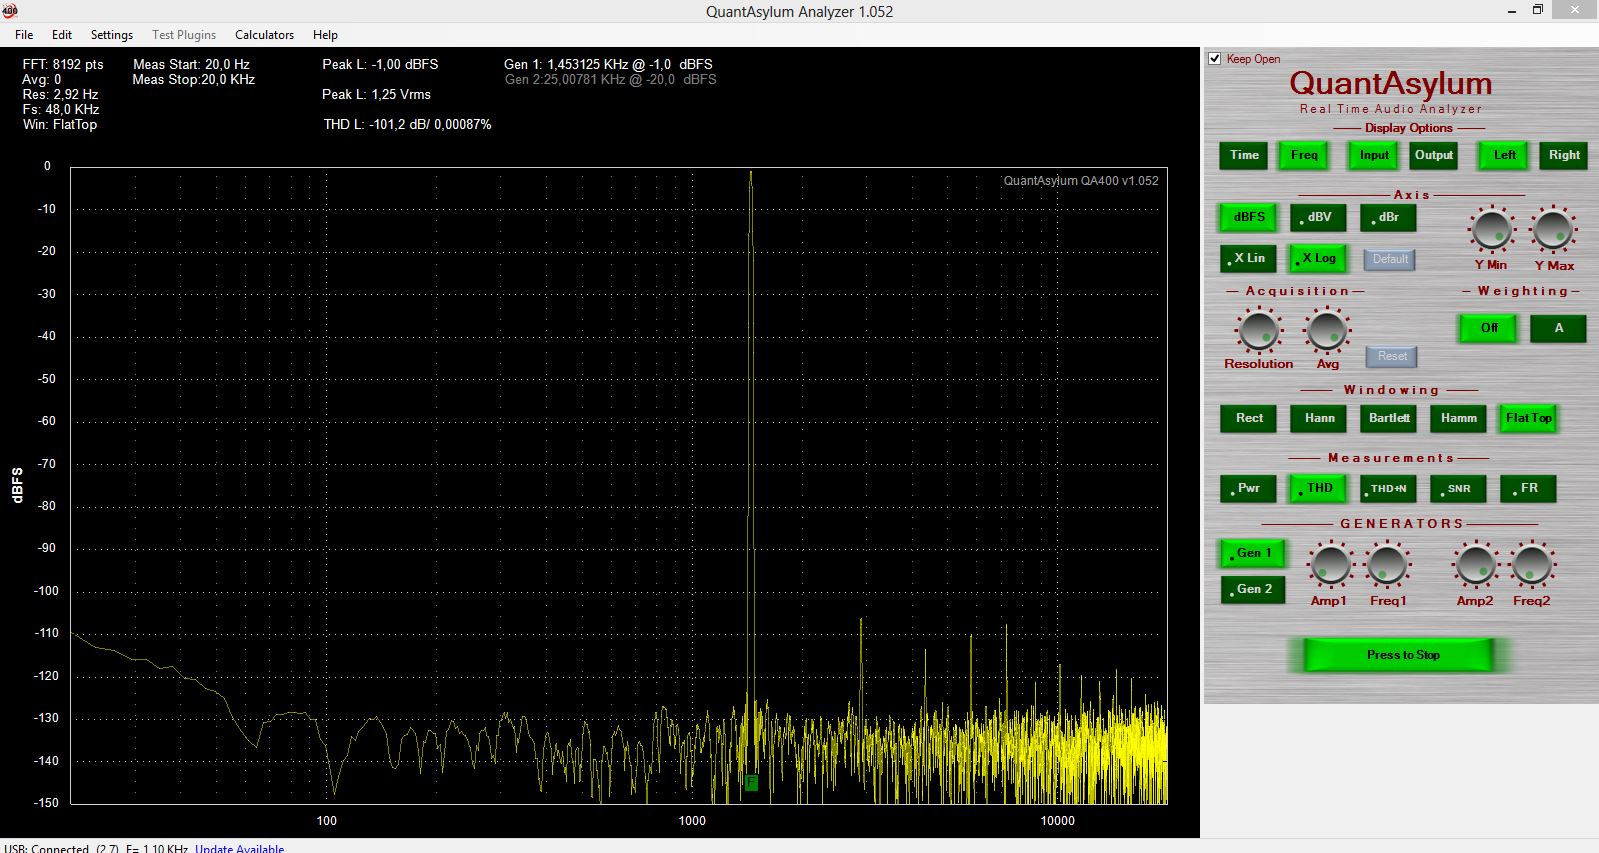The height and width of the screenshot is (853, 1599).
Task: Select the dBV axis unit
Action: [x=1318, y=217]
